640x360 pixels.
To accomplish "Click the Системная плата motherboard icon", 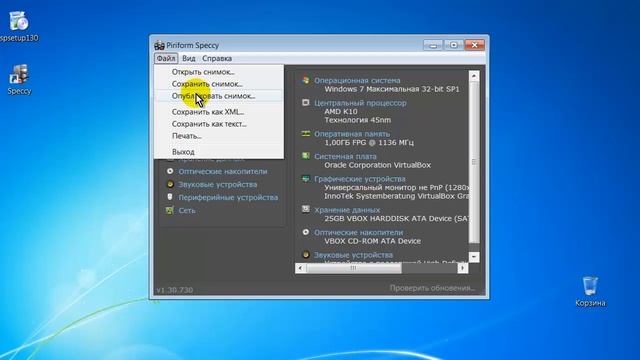I will [306, 156].
